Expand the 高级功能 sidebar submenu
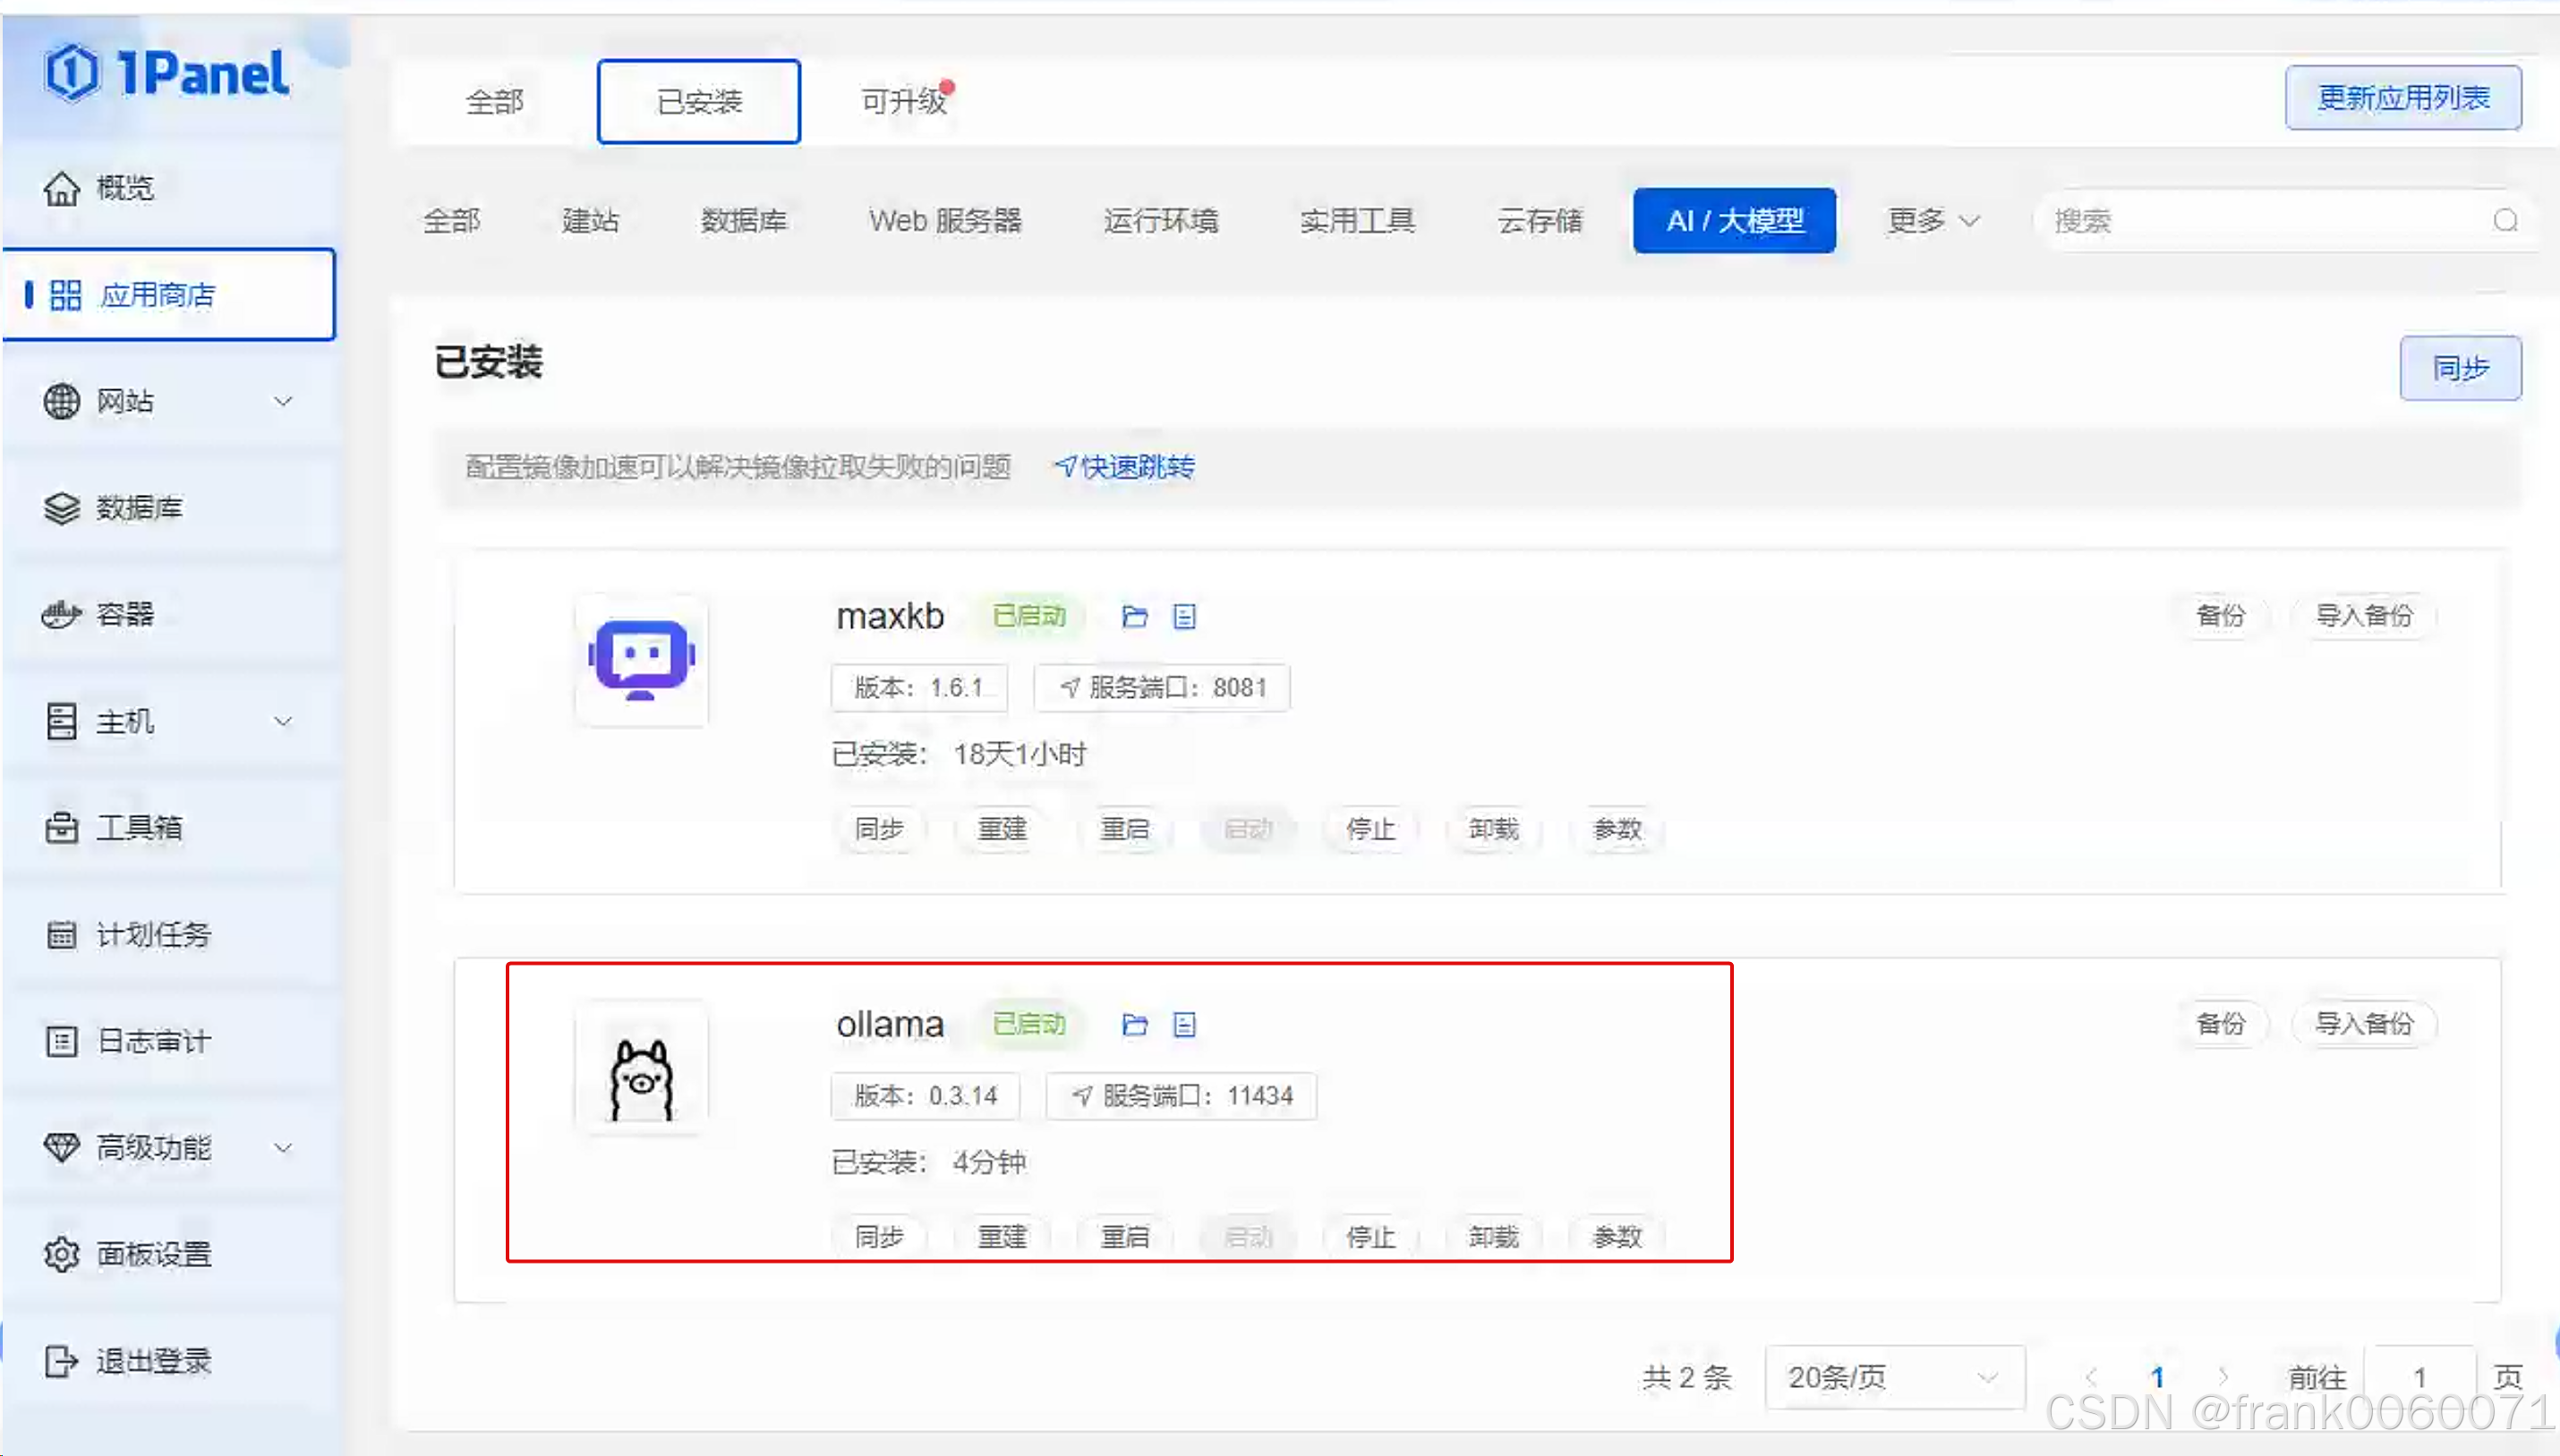2560x1456 pixels. coord(283,1147)
